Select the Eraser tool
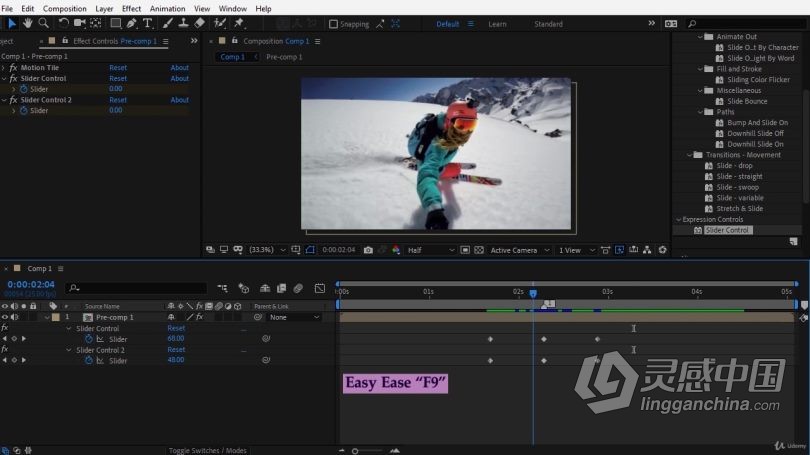Viewport: 810px width, 455px height. (199, 23)
